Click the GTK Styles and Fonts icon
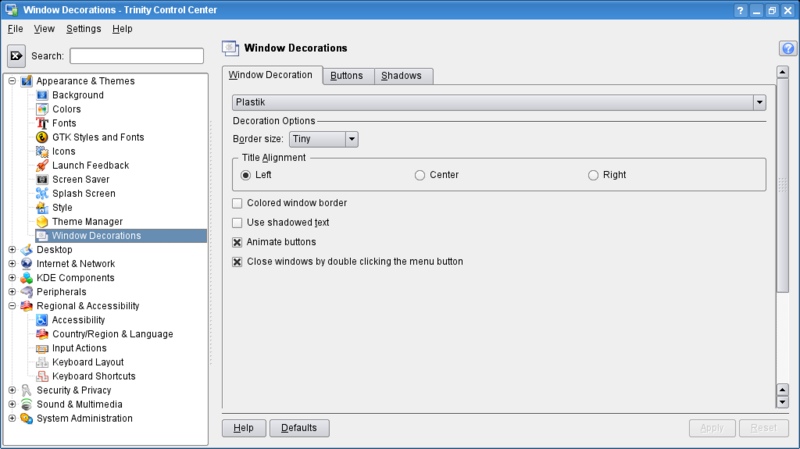Image resolution: width=800 pixels, height=449 pixels. coord(42,137)
